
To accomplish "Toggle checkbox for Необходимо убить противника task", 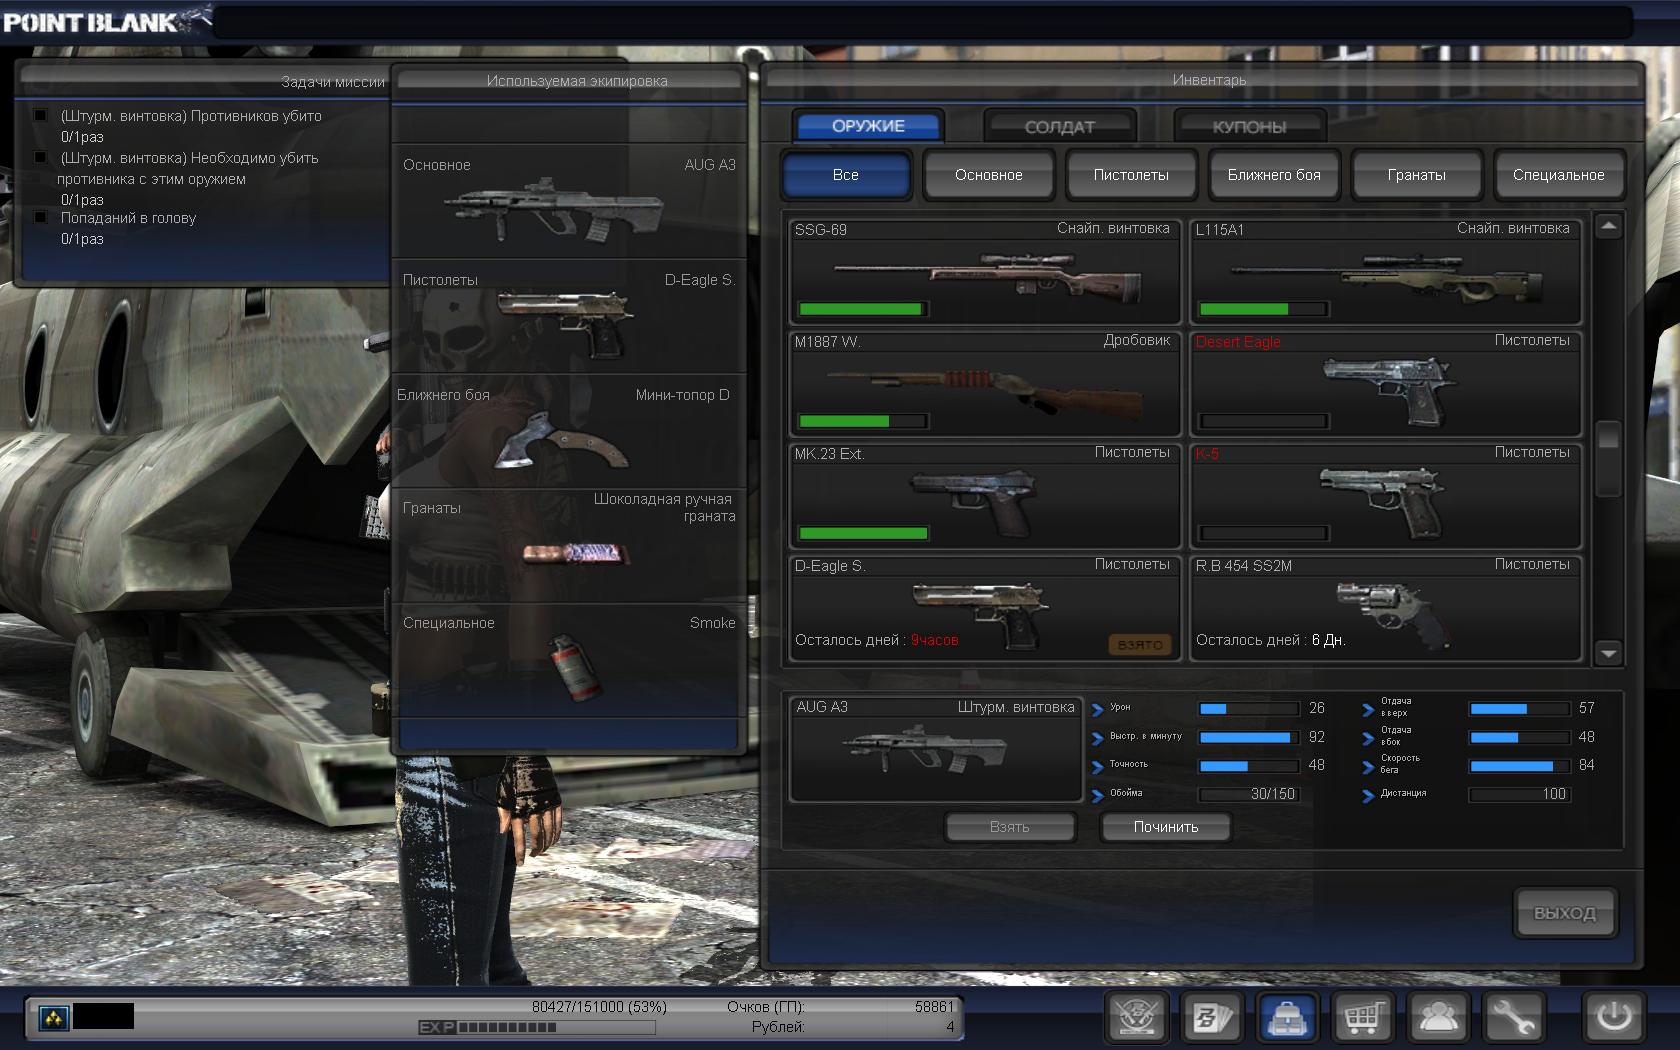I will (x=41, y=157).
